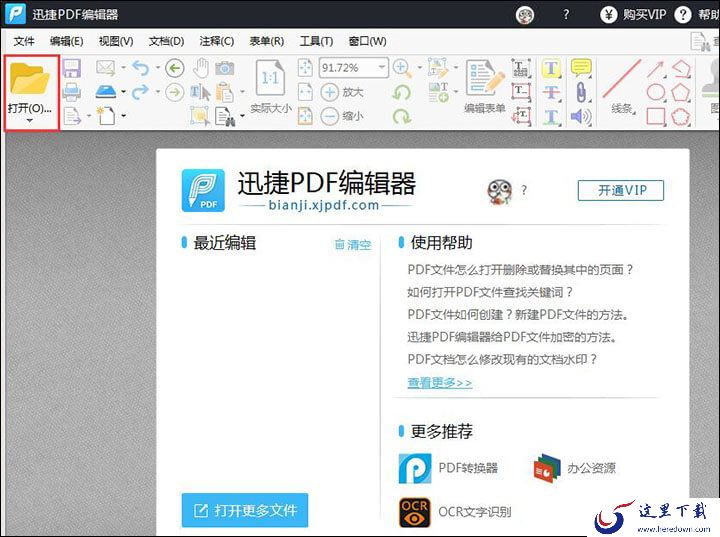720x537 pixels.
Task: Click the 查看更多>> link
Action: click(x=439, y=382)
